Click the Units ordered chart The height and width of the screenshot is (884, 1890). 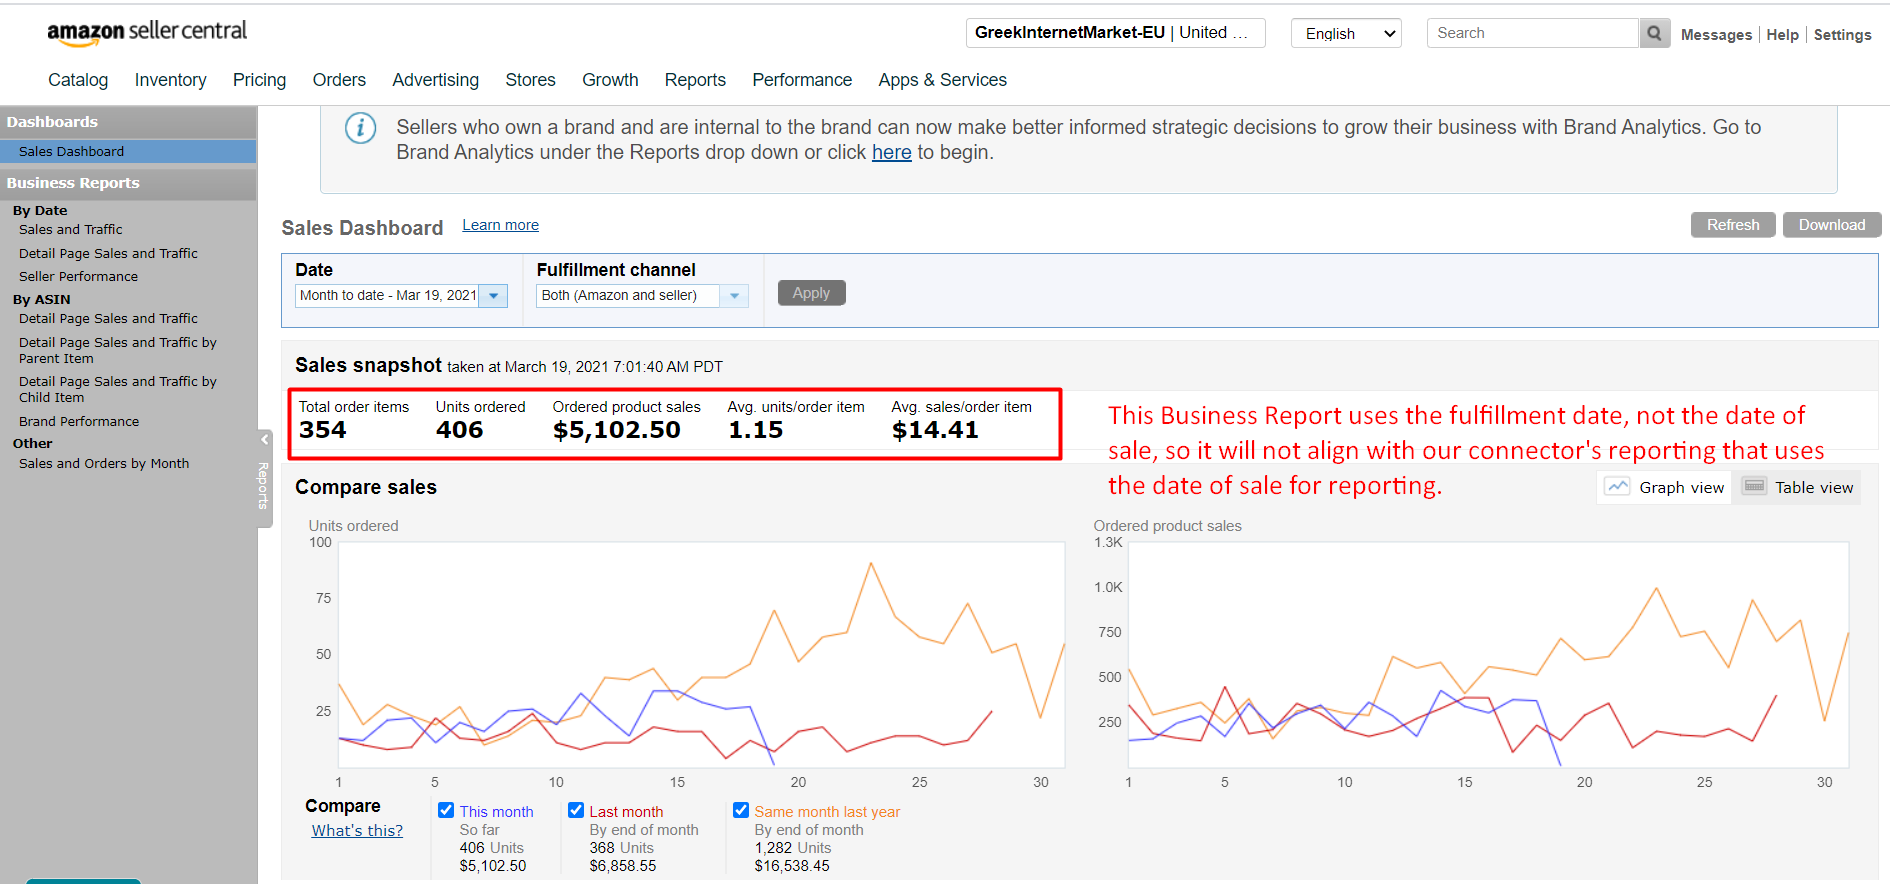pyautogui.click(x=701, y=655)
